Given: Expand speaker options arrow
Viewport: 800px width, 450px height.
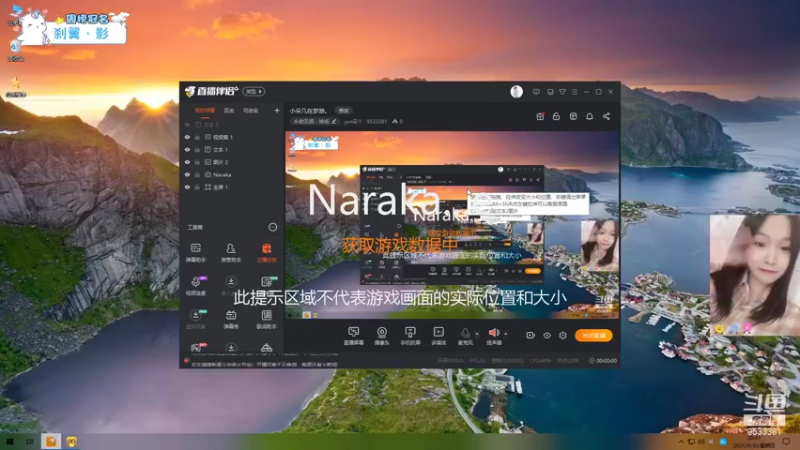Looking at the screenshot, I should pyautogui.click(x=506, y=334).
